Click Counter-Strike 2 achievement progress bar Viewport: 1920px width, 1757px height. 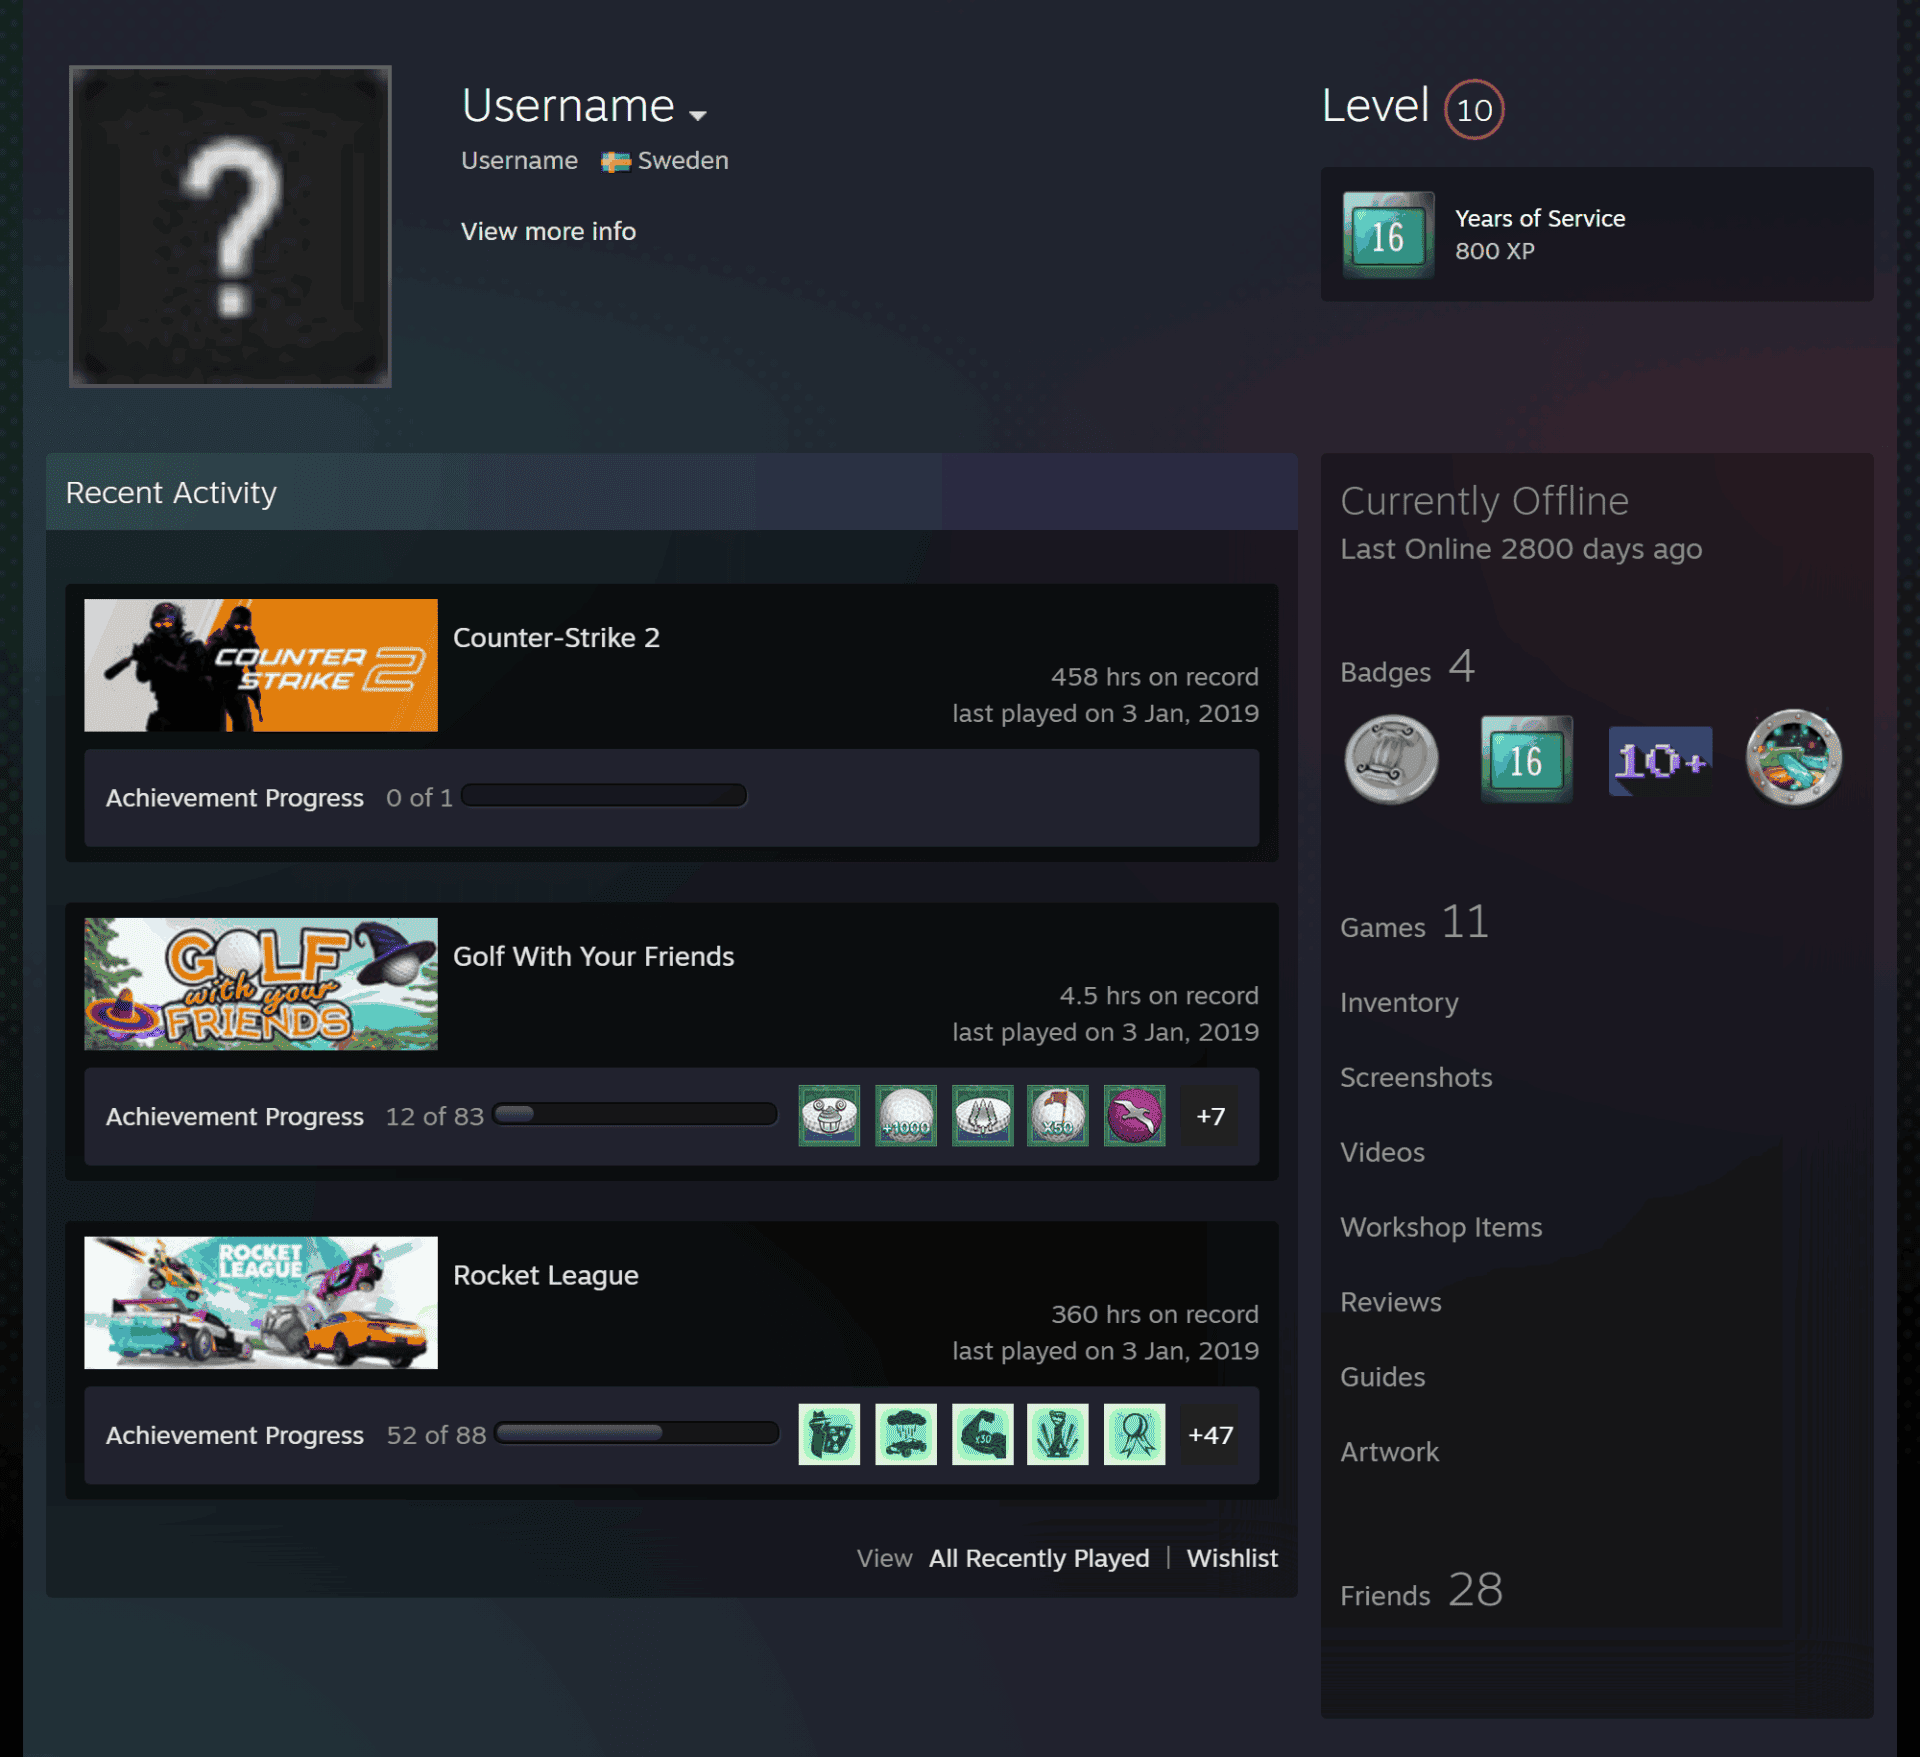(604, 796)
